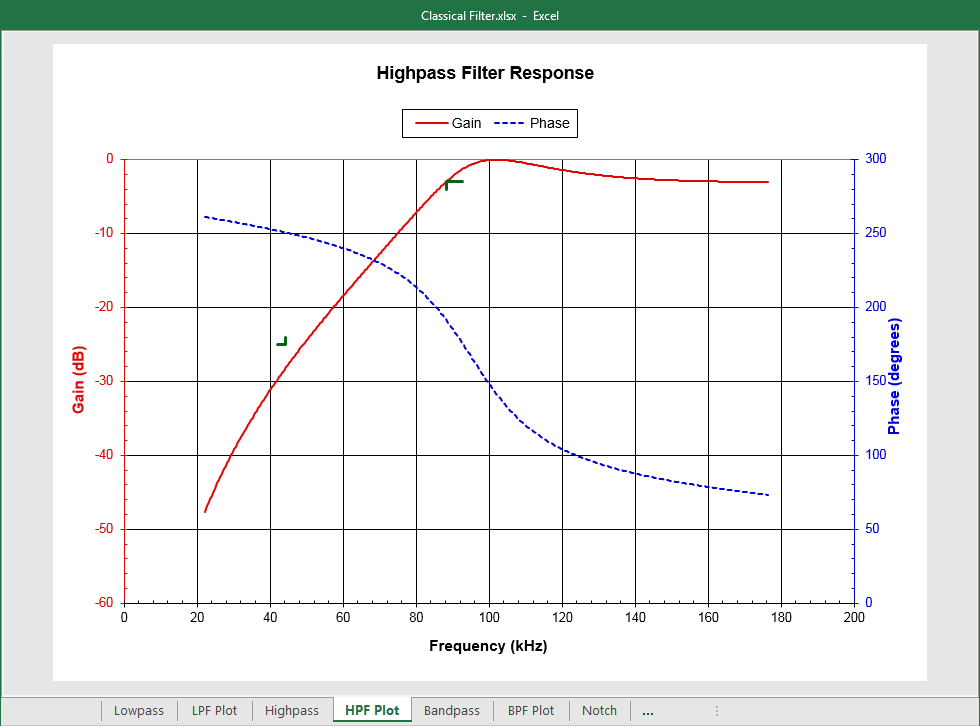Select the red line sample in legend
Image resolution: width=980 pixels, height=726 pixels.
430,123
